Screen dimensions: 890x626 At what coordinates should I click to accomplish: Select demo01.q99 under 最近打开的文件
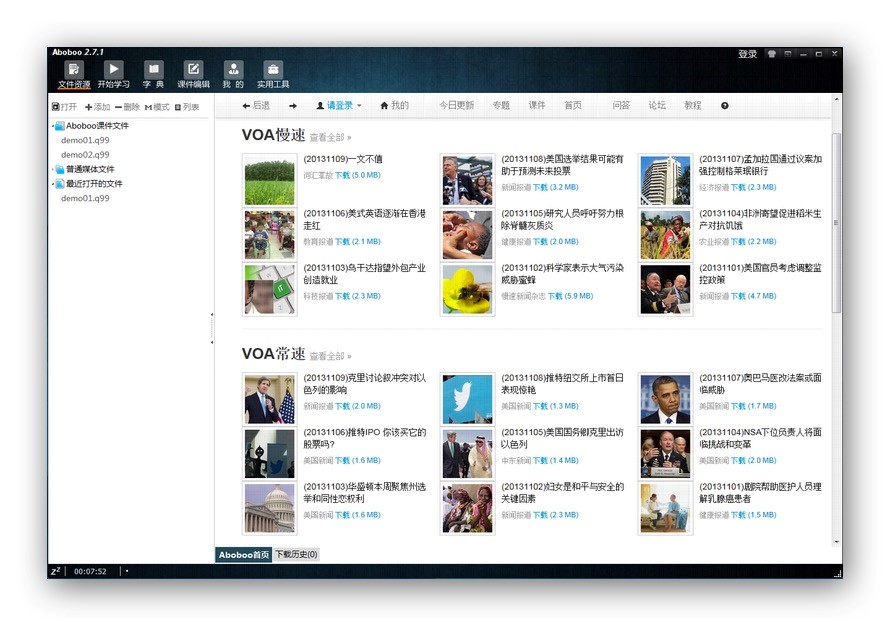tap(85, 198)
